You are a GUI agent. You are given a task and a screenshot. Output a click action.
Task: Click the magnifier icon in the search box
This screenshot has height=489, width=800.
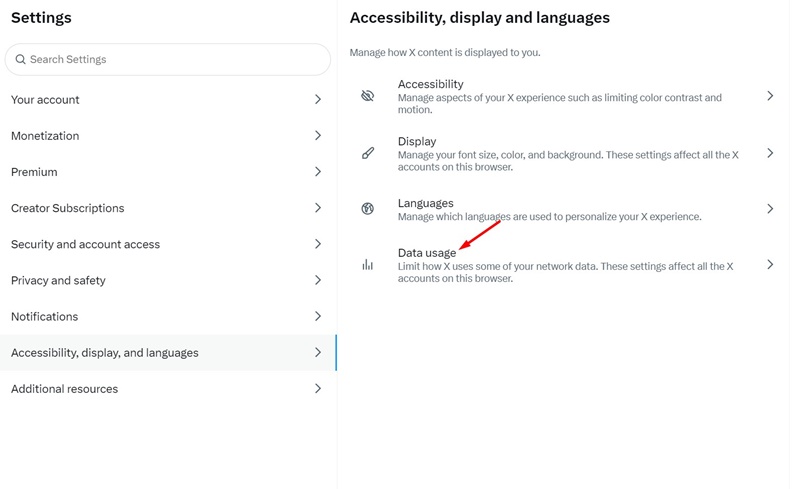pos(20,59)
